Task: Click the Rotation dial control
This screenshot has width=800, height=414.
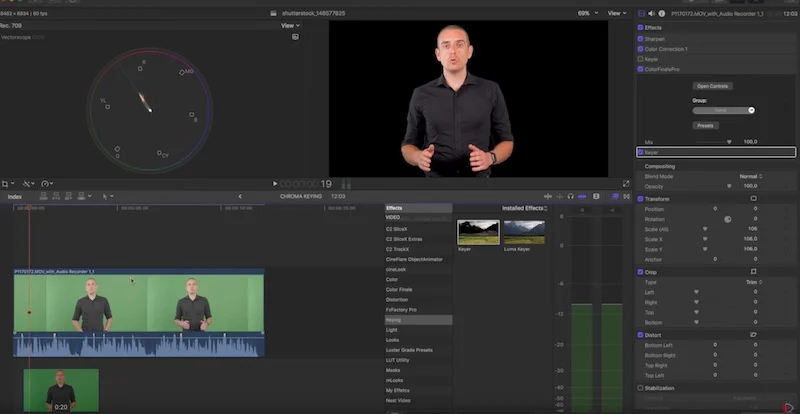Action: click(728, 219)
